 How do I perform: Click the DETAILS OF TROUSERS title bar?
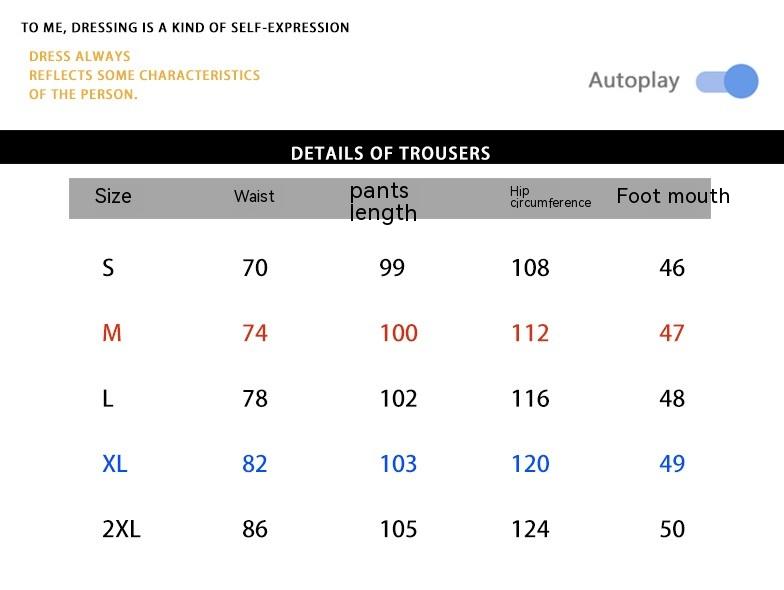pyautogui.click(x=391, y=153)
